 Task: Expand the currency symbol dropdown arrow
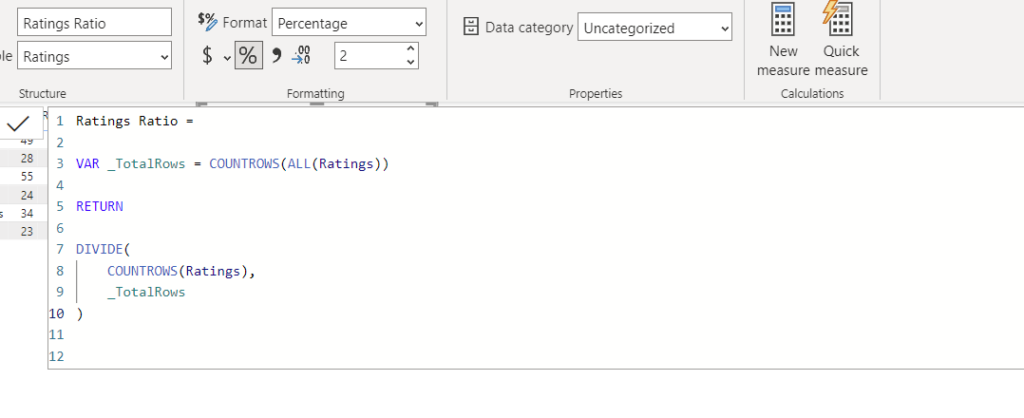tap(227, 57)
